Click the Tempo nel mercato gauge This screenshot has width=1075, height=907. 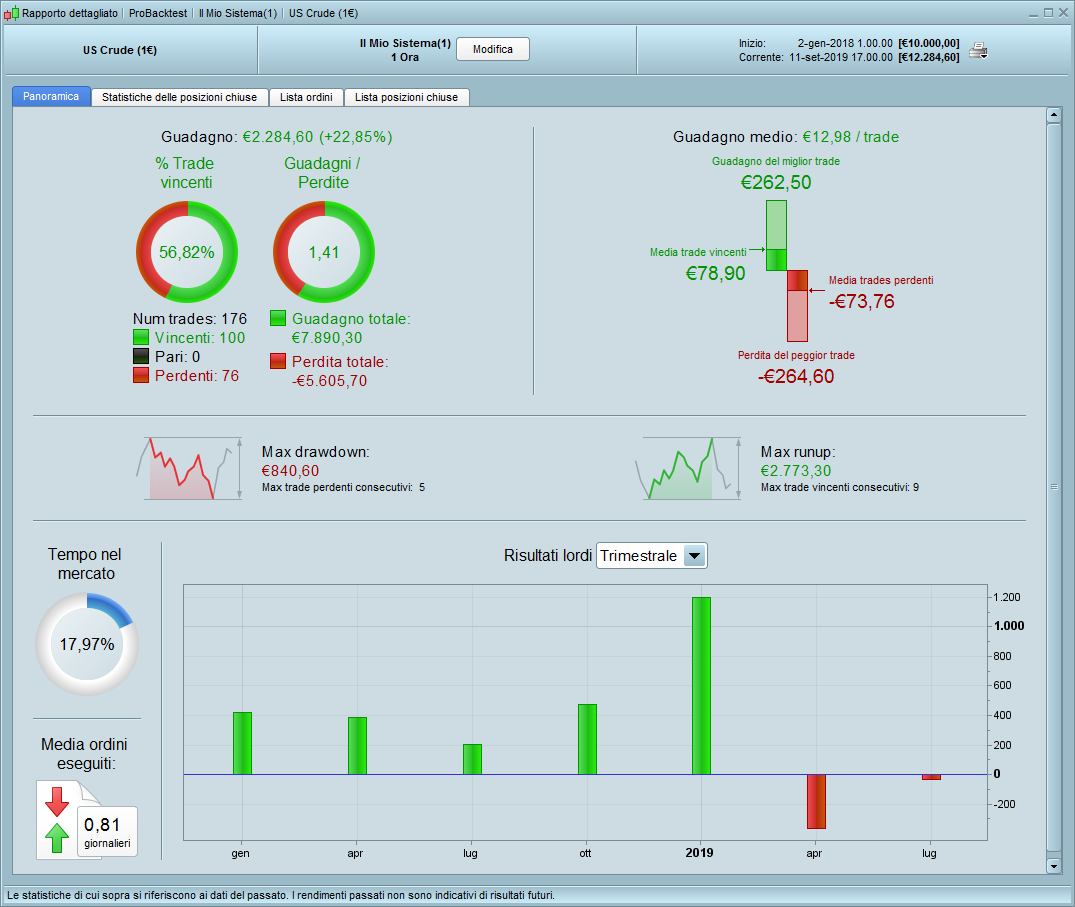pos(86,644)
